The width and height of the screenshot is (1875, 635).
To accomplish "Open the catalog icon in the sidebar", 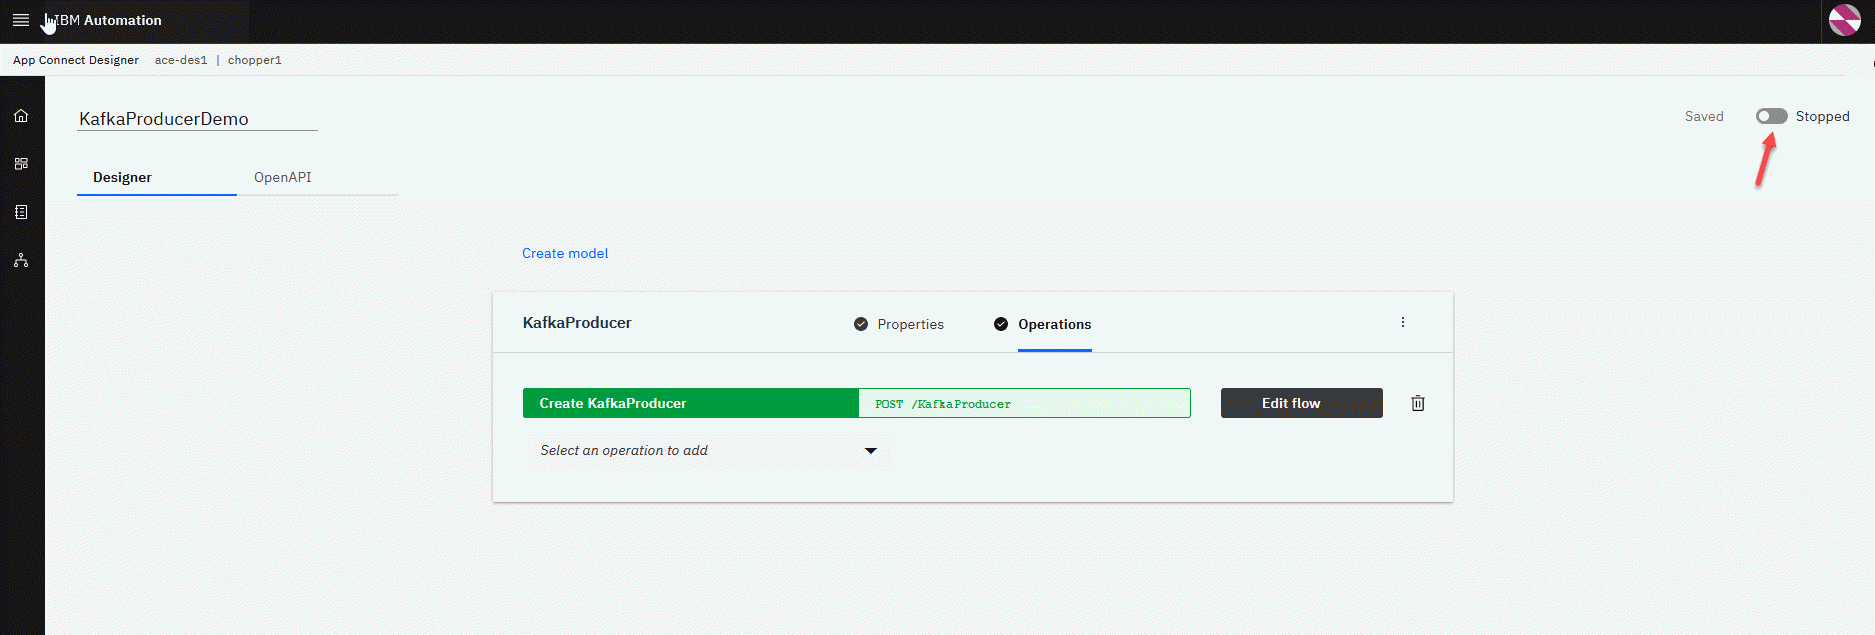I will click(x=21, y=212).
